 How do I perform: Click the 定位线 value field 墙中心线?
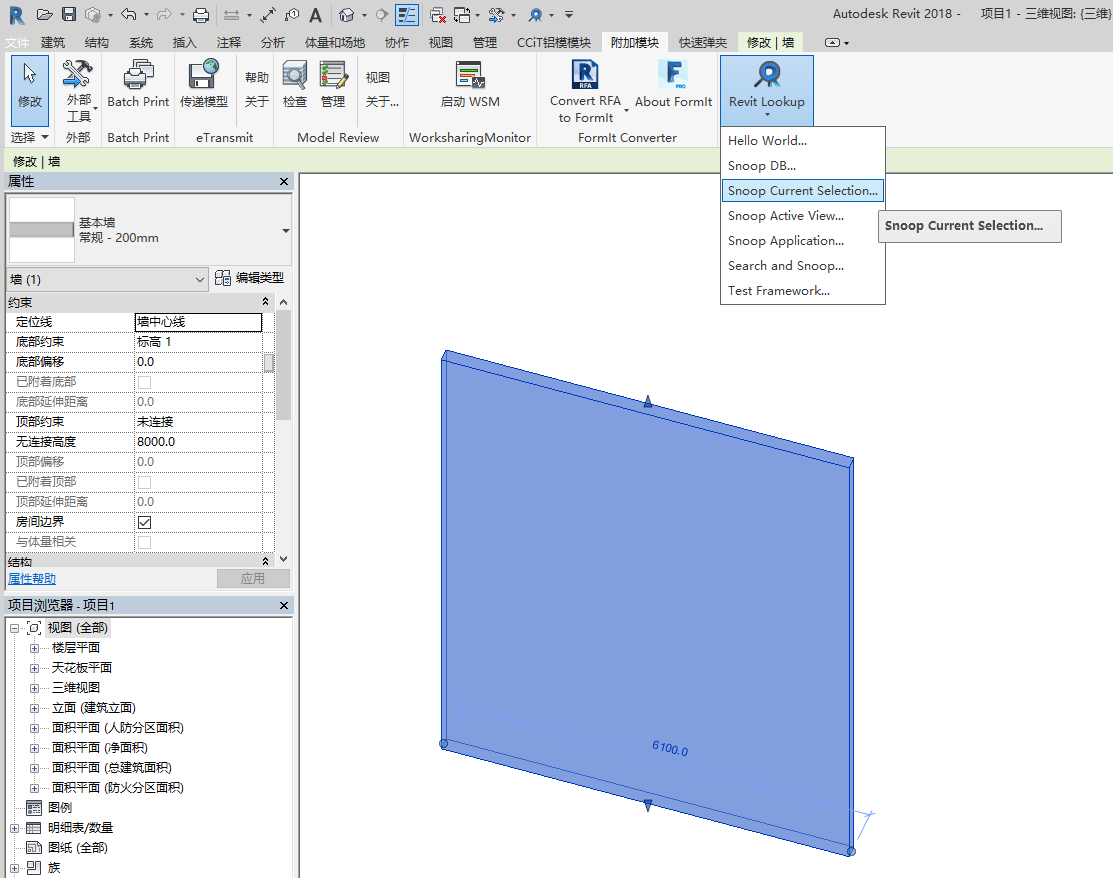(198, 322)
